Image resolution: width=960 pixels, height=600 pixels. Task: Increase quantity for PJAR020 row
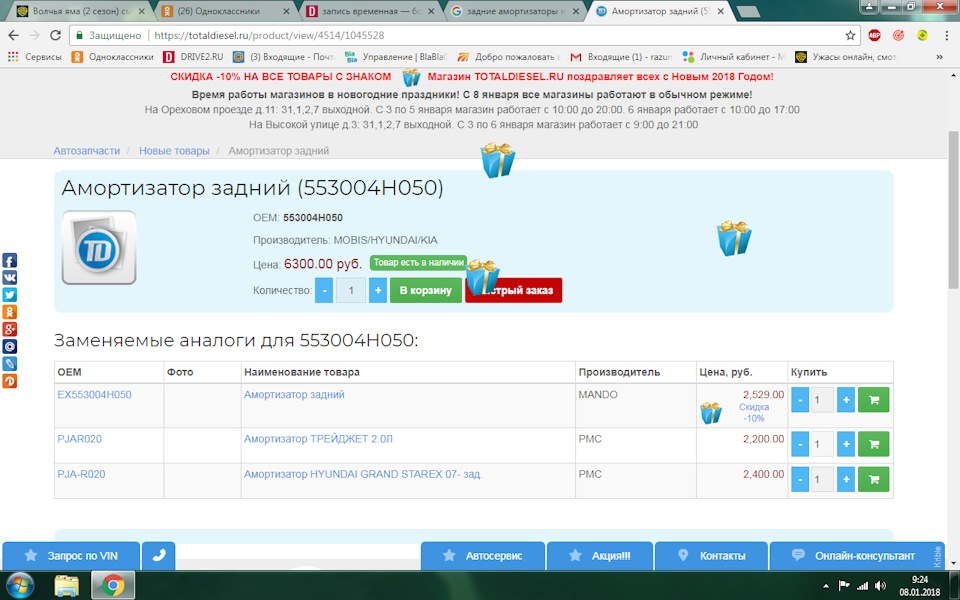tap(846, 444)
